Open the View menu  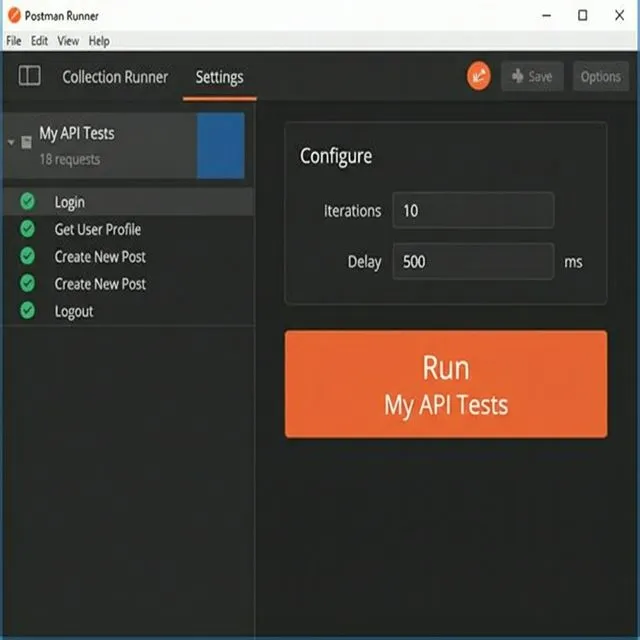68,41
